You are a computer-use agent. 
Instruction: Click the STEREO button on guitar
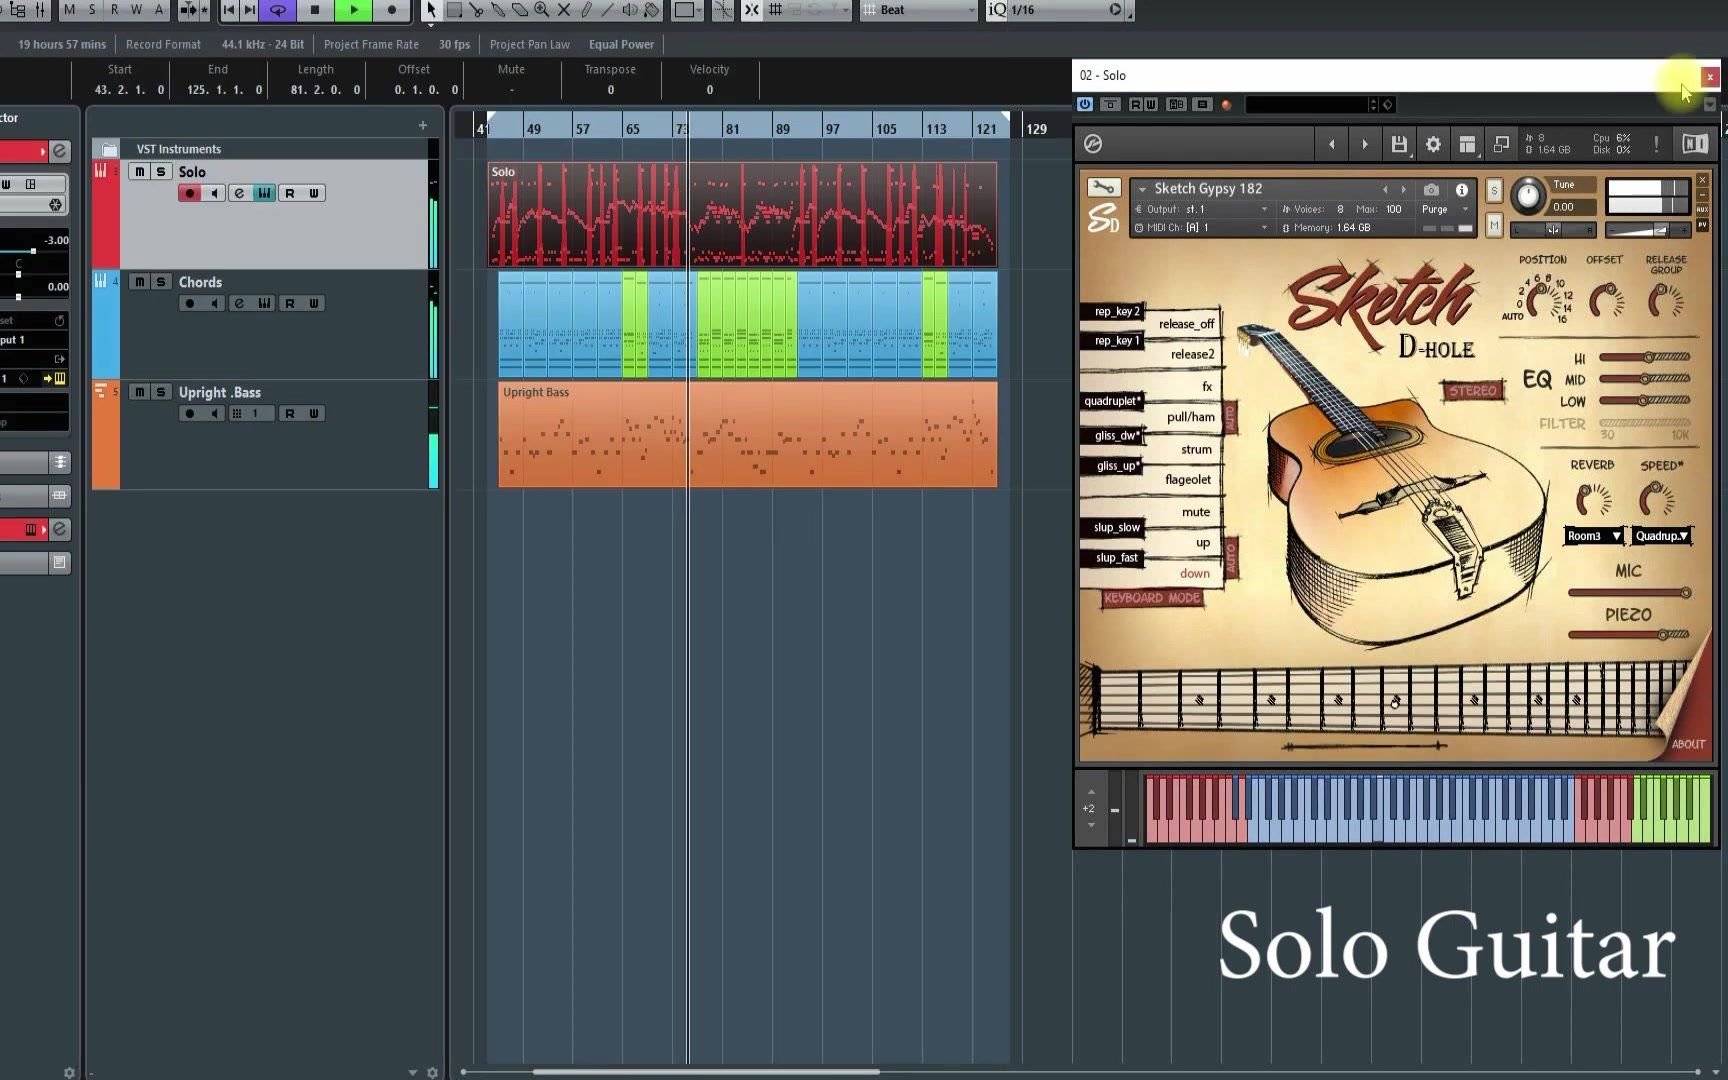tap(1472, 391)
